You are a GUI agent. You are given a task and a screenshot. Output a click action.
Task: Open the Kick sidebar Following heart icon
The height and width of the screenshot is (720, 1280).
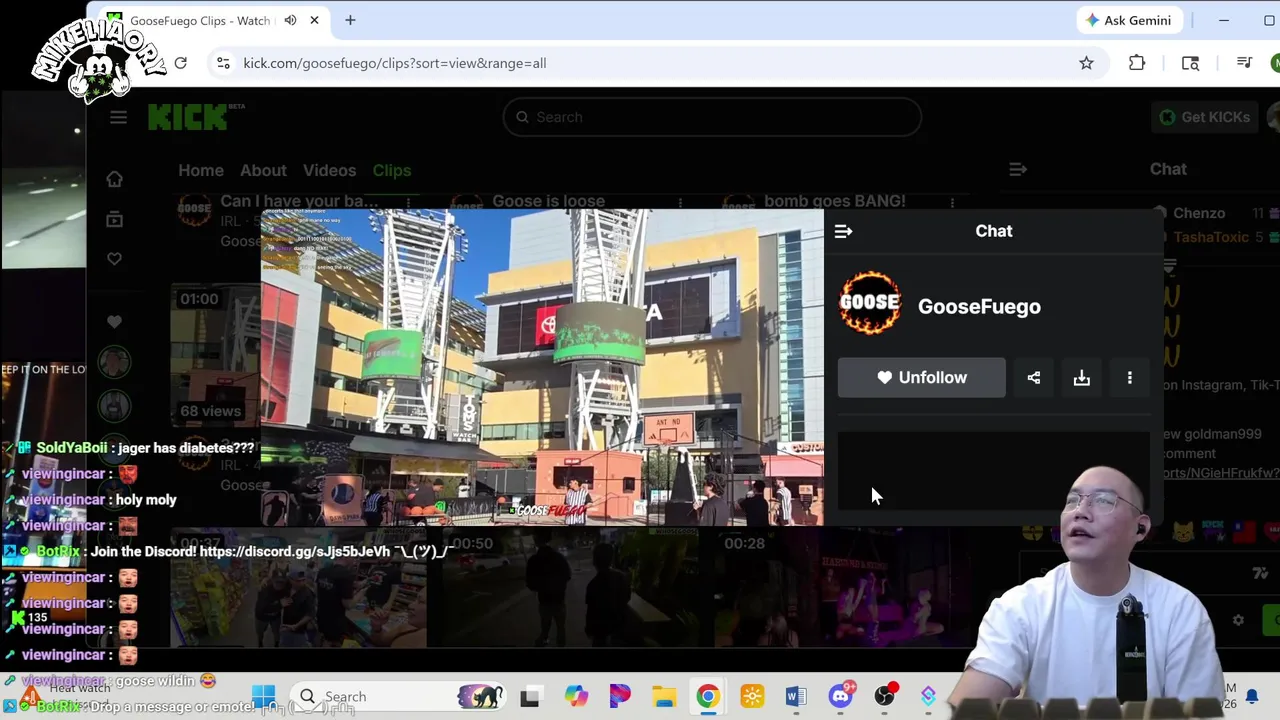[x=115, y=259]
